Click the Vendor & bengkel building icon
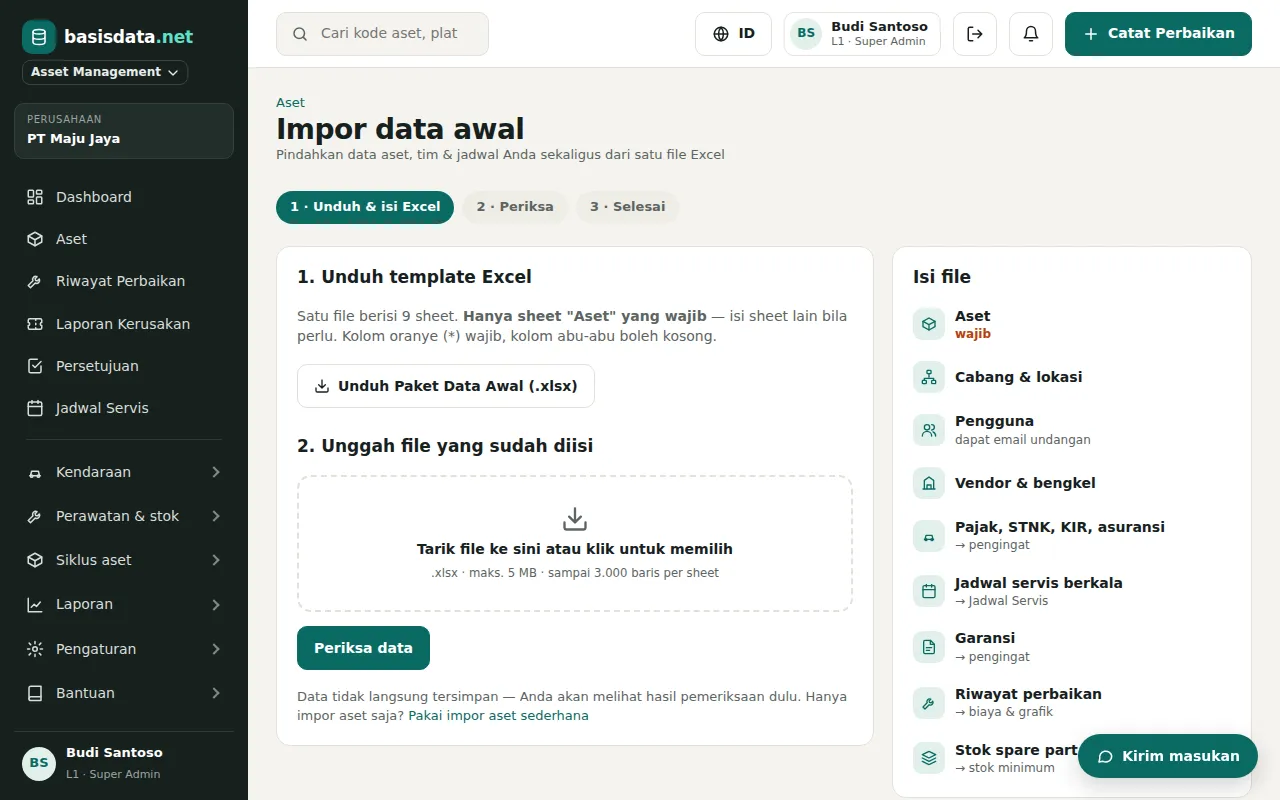This screenshot has height=800, width=1280. coord(929,483)
